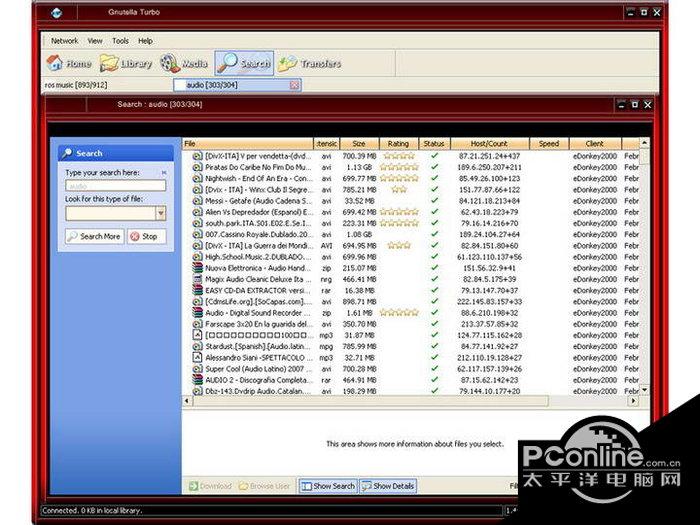Click the Show Search toggle button

(328, 486)
